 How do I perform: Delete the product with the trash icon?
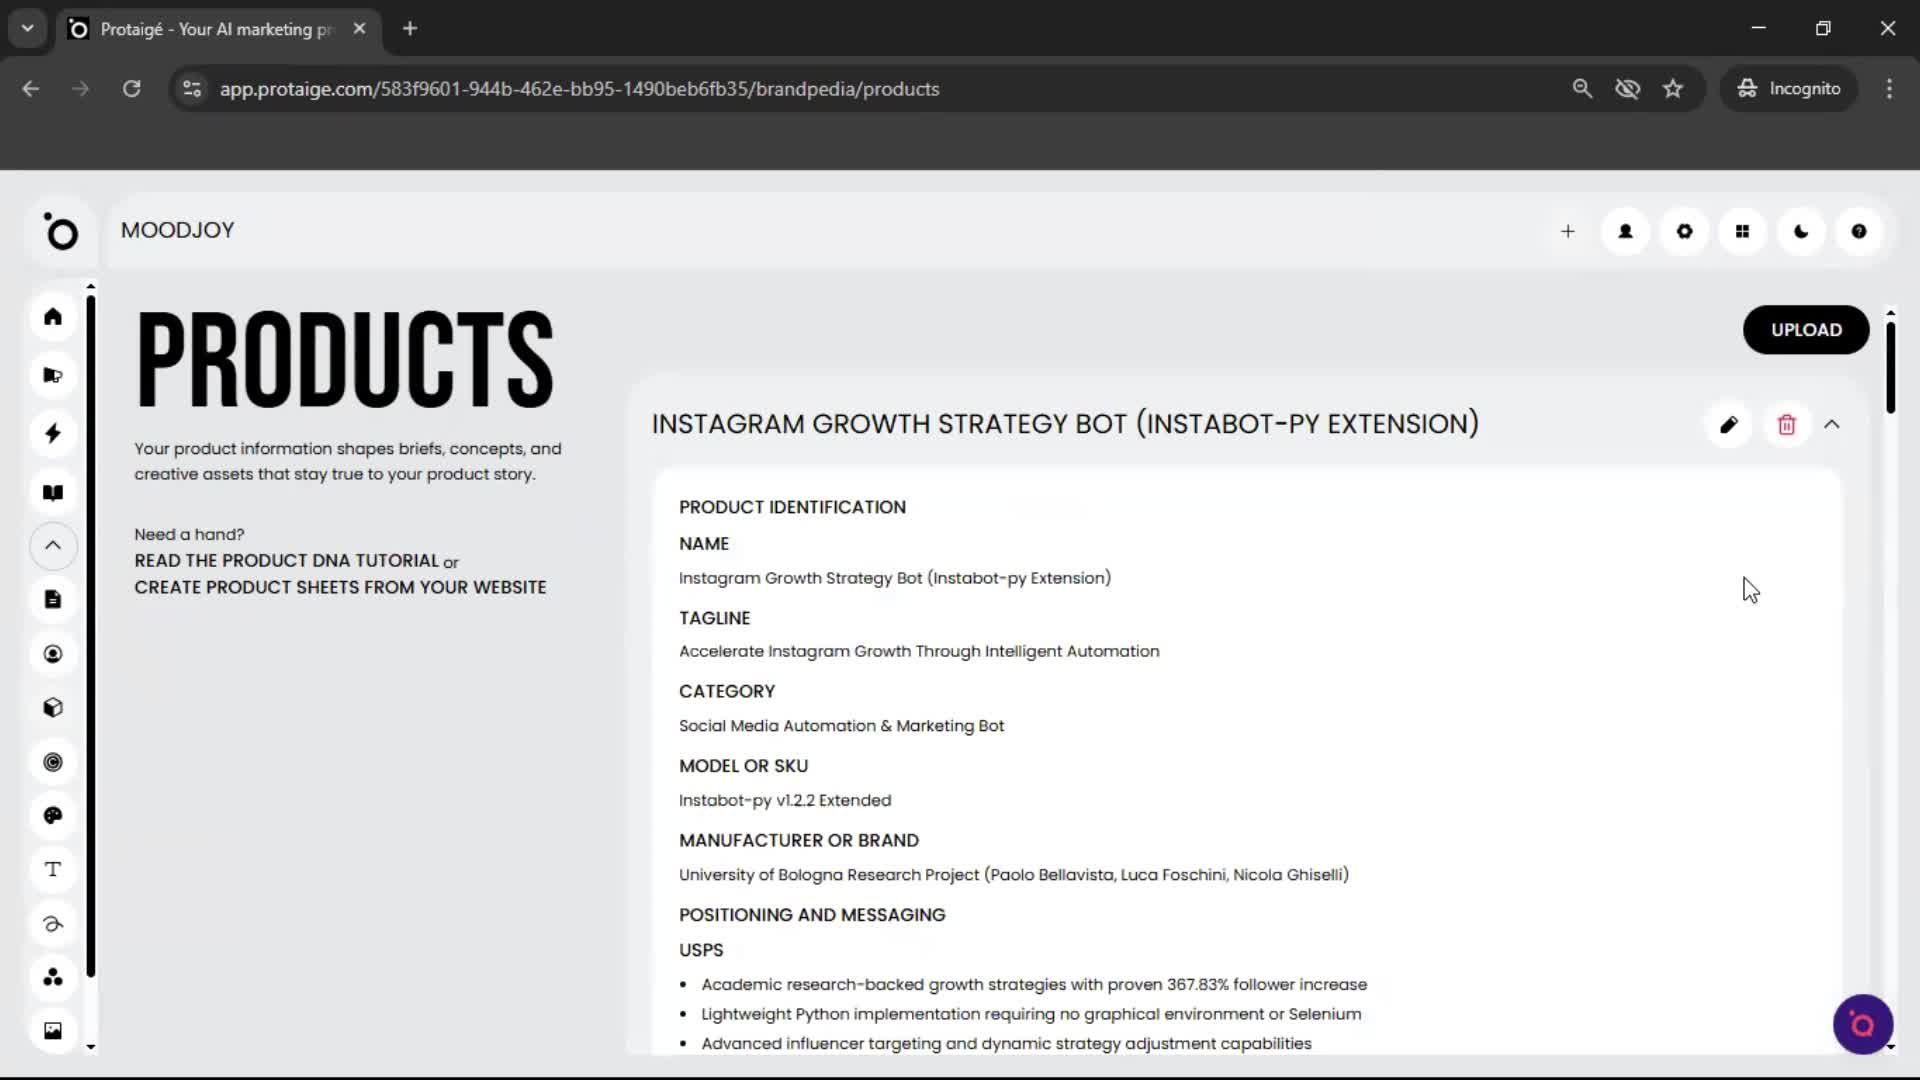coord(1787,424)
